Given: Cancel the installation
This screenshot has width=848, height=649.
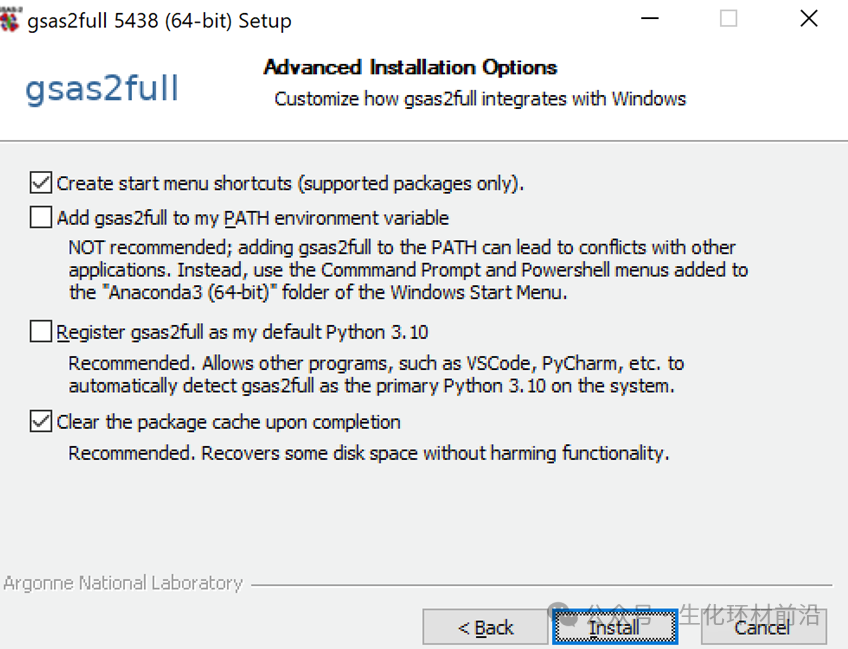Looking at the screenshot, I should [x=763, y=627].
